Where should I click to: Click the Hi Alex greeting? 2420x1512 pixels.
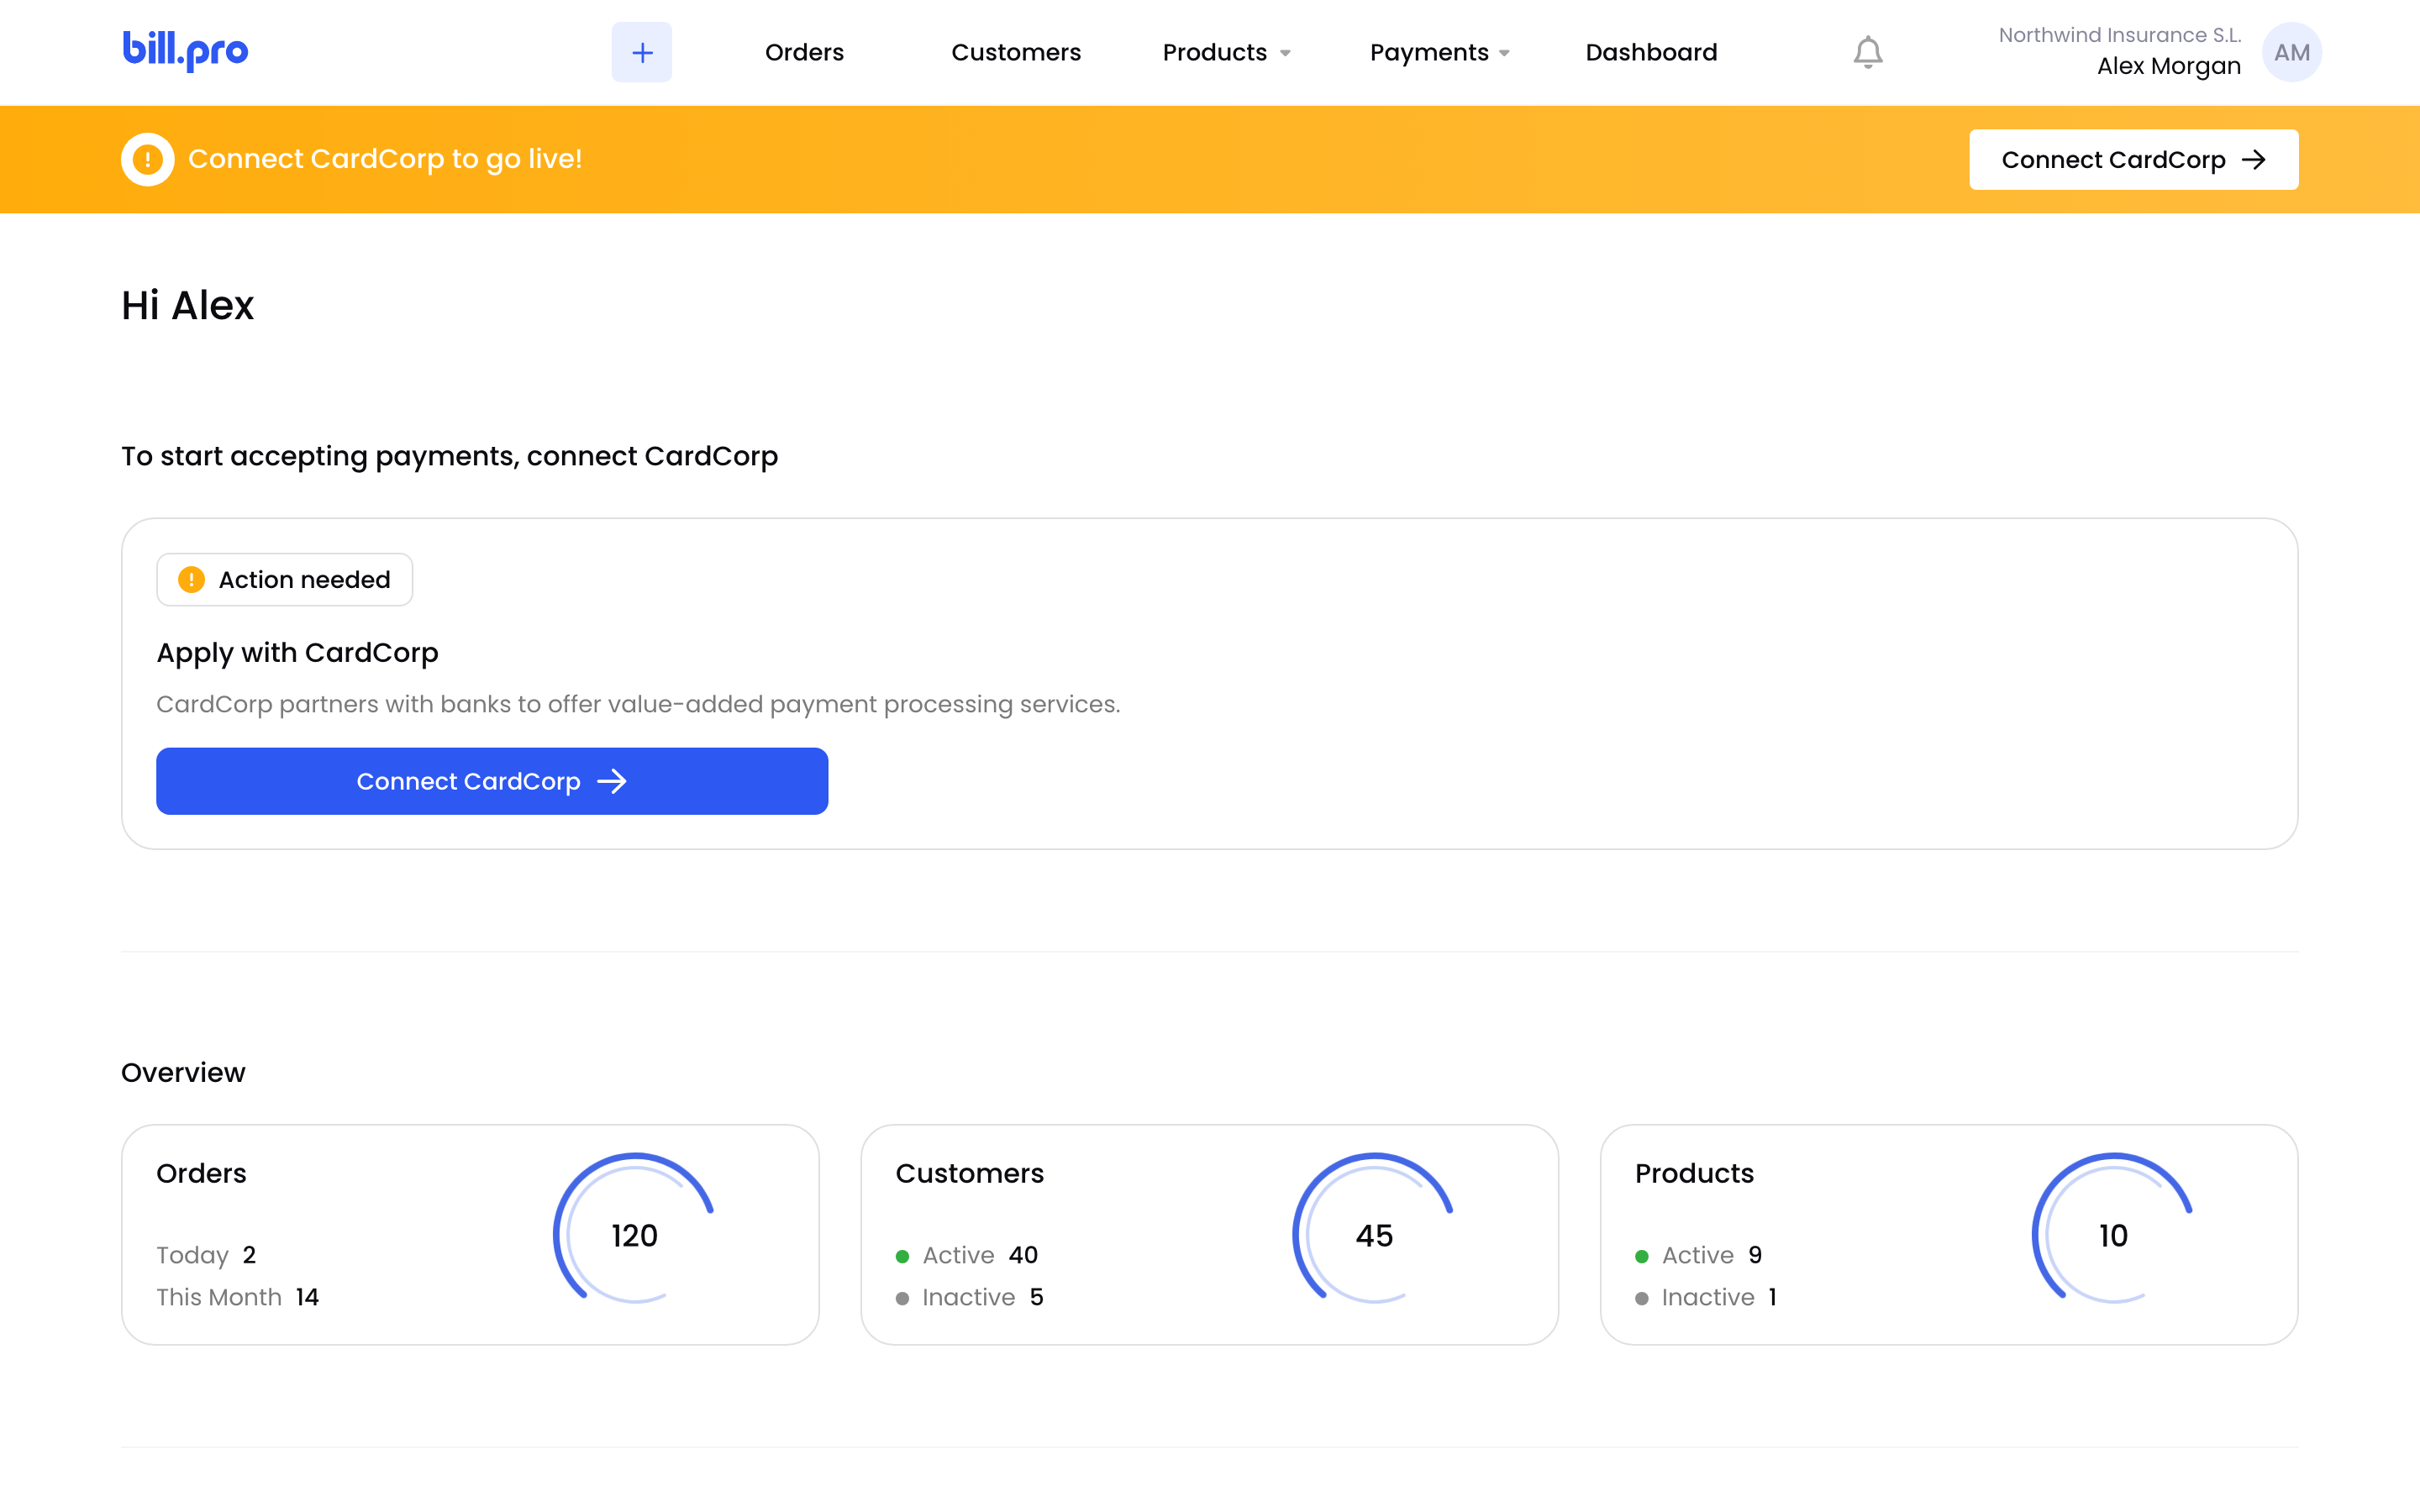pos(188,305)
